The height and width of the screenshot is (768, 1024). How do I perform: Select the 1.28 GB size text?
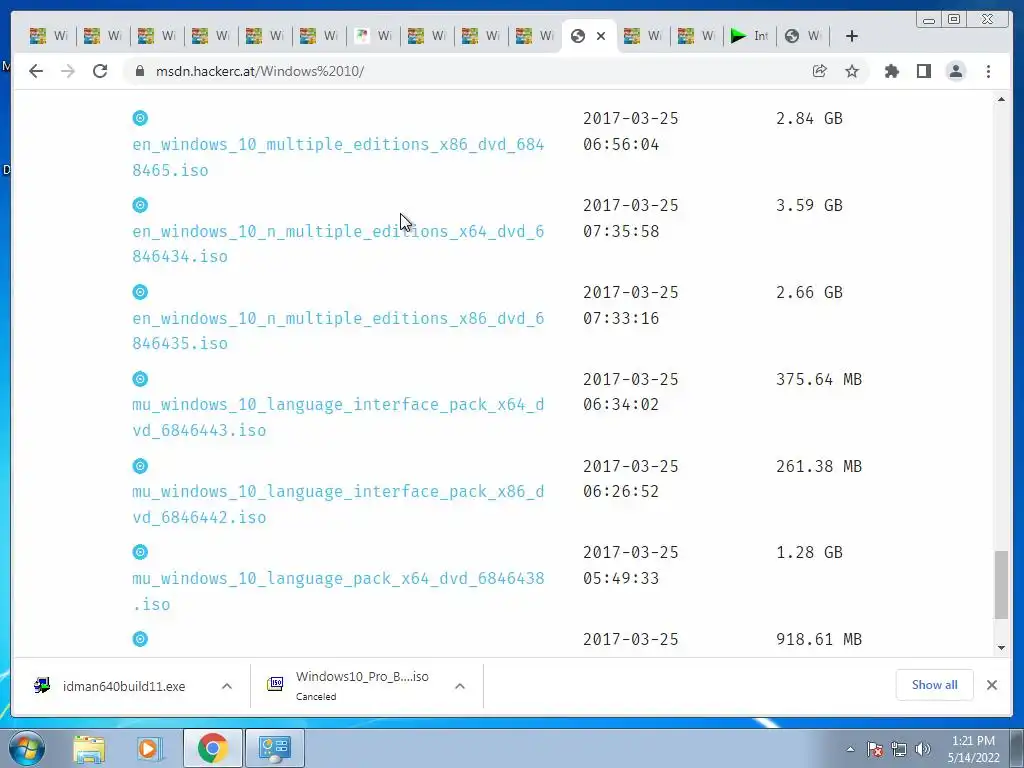(809, 552)
